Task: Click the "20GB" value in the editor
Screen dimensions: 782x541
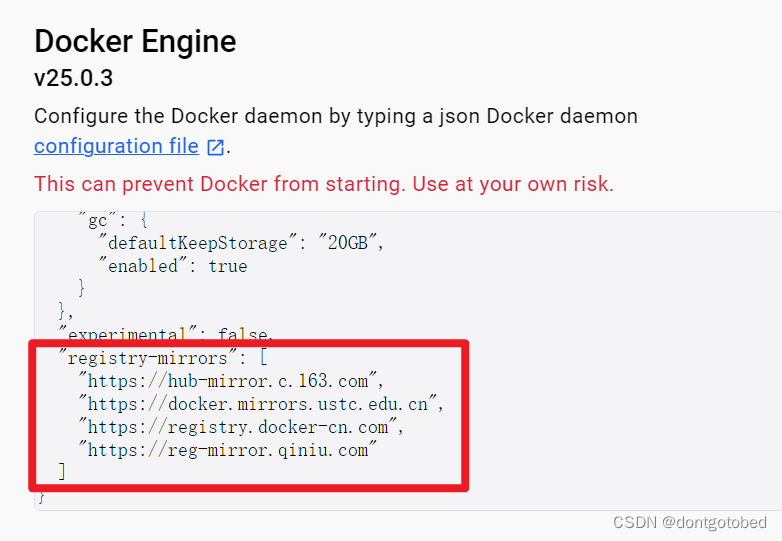Action: pyautogui.click(x=347, y=243)
